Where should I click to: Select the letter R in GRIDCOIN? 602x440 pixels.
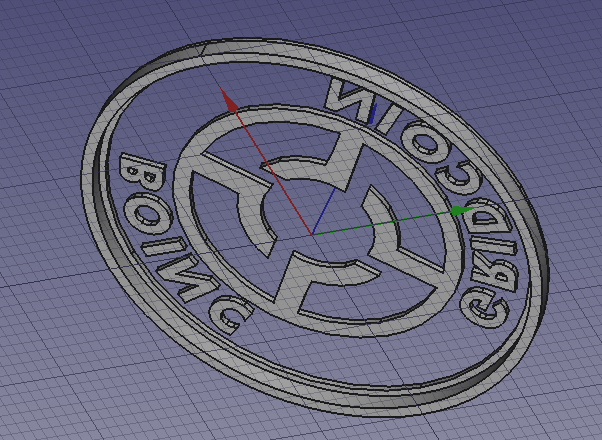tap(495, 269)
